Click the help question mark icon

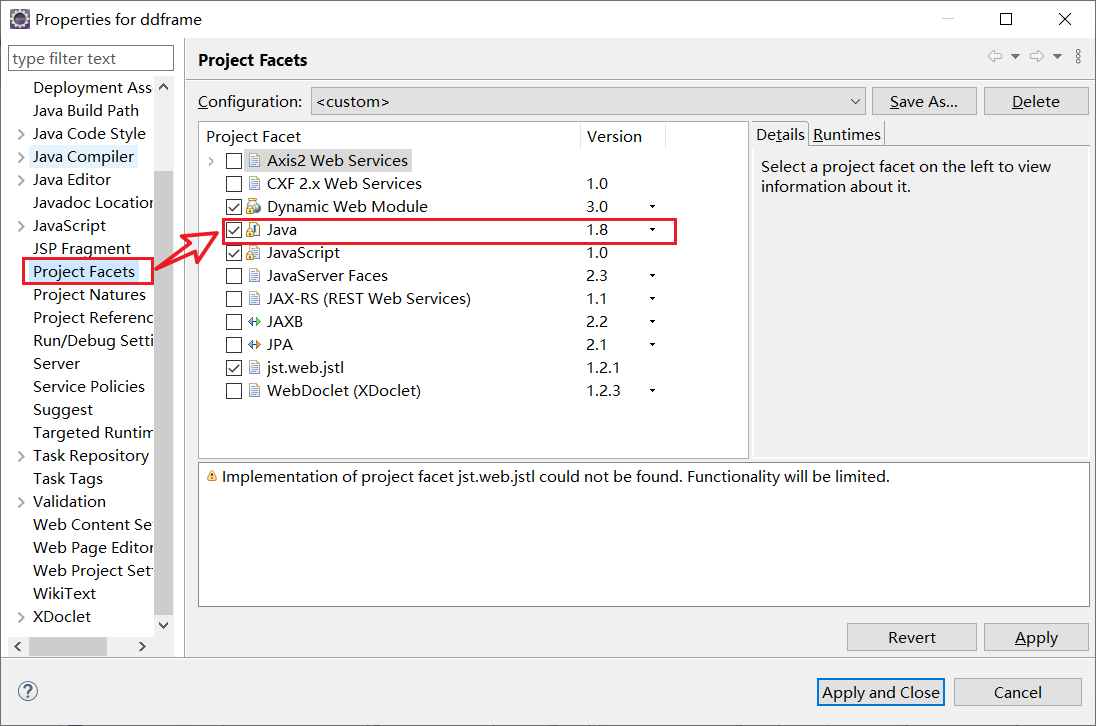click(x=28, y=691)
